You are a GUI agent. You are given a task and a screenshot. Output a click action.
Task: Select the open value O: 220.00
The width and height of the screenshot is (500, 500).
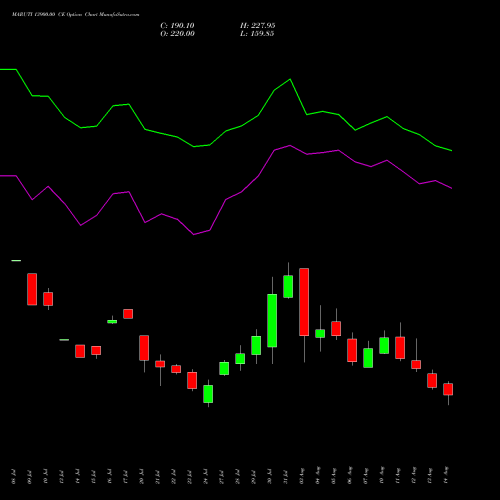[177, 34]
